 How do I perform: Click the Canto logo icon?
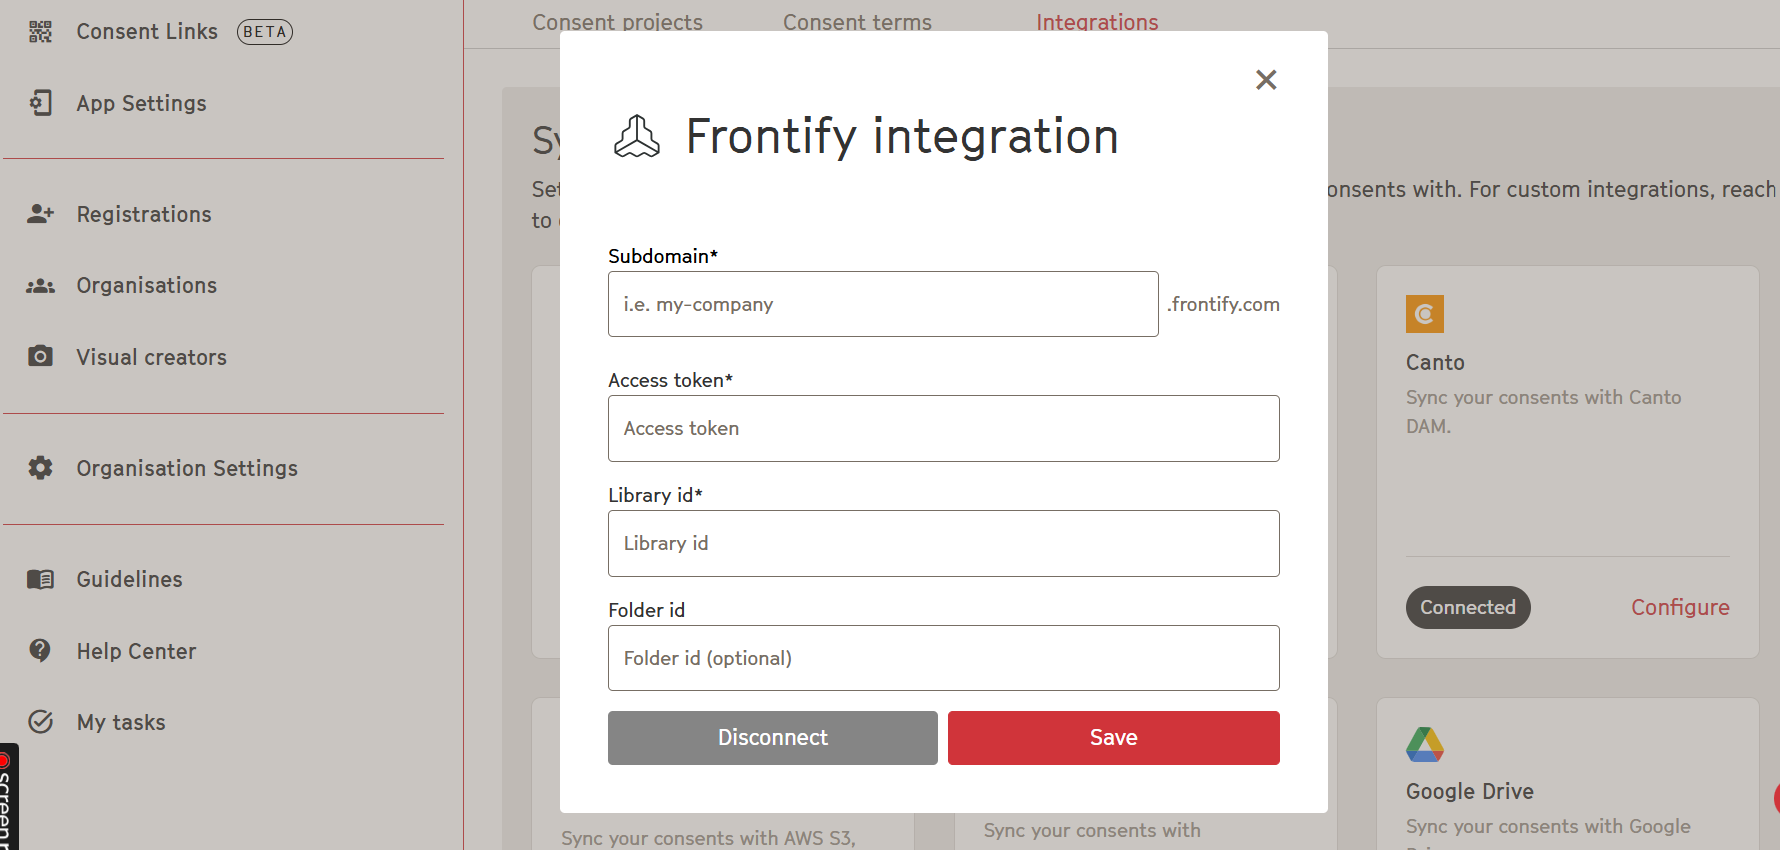(x=1425, y=314)
